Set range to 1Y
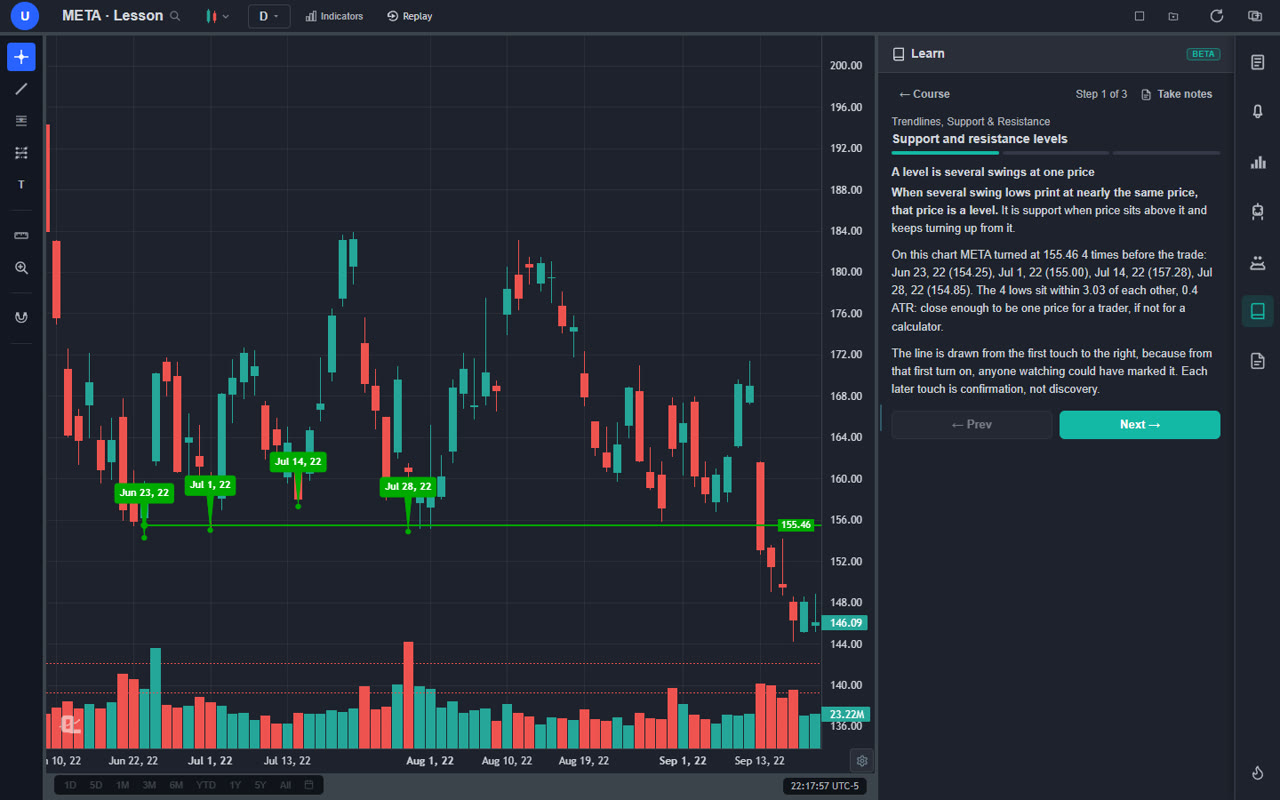Screen dimensions: 1280x800 235,785
